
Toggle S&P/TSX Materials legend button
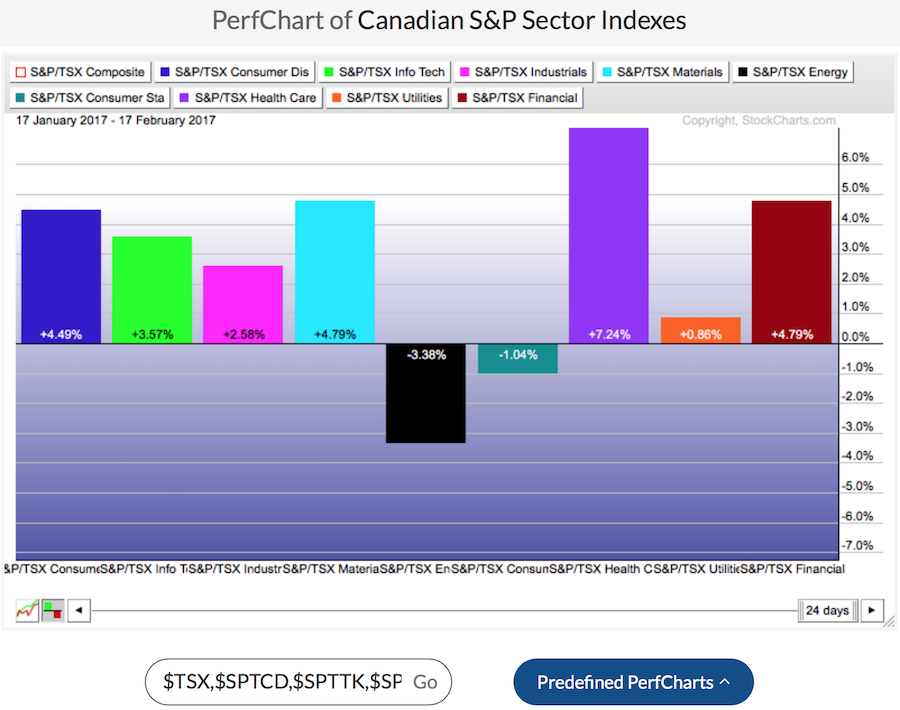click(x=663, y=72)
